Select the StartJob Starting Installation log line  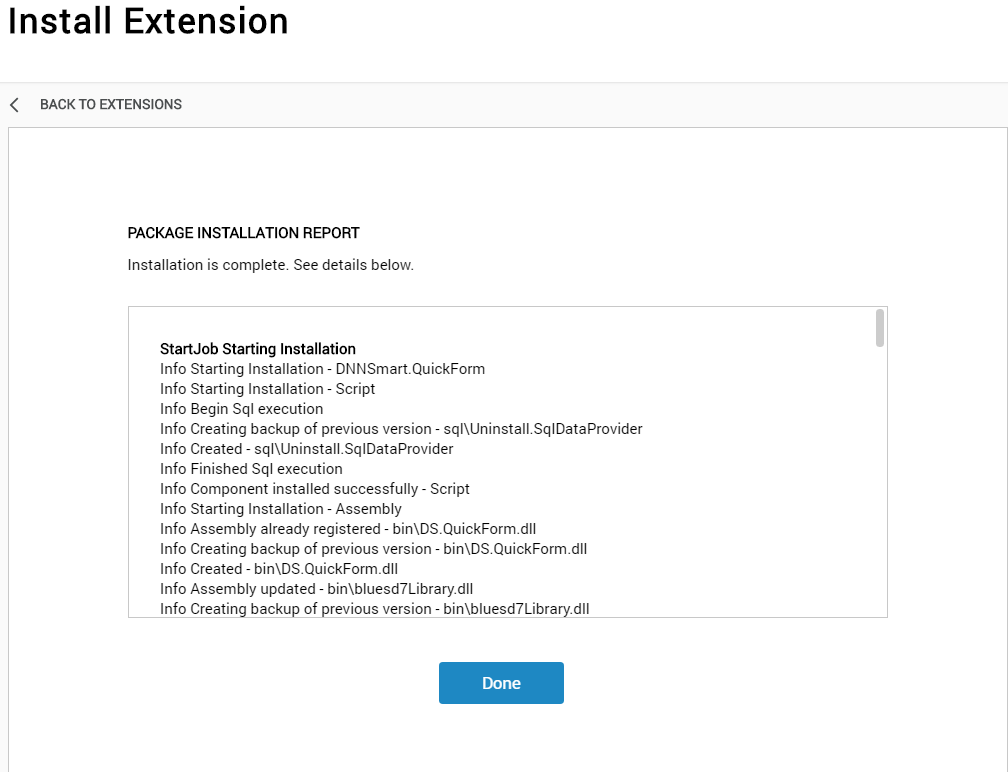[x=258, y=349]
